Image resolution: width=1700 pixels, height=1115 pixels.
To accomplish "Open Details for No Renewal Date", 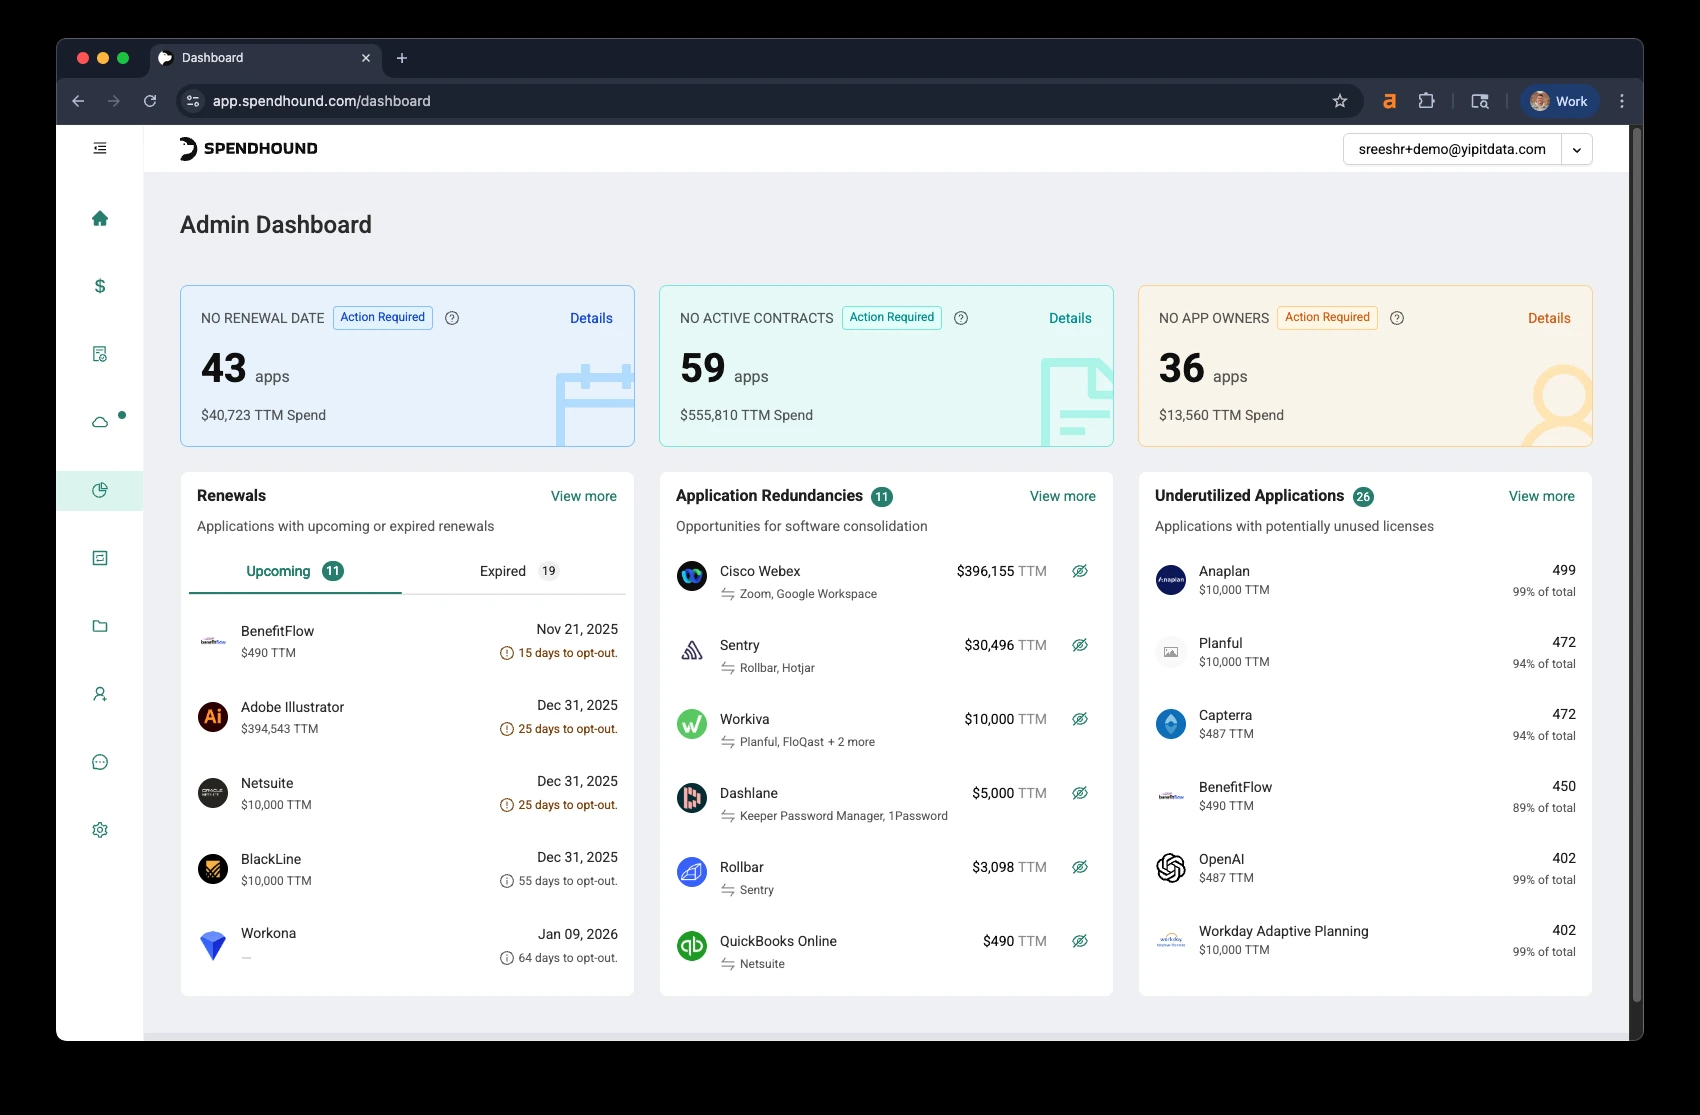I will [x=591, y=318].
